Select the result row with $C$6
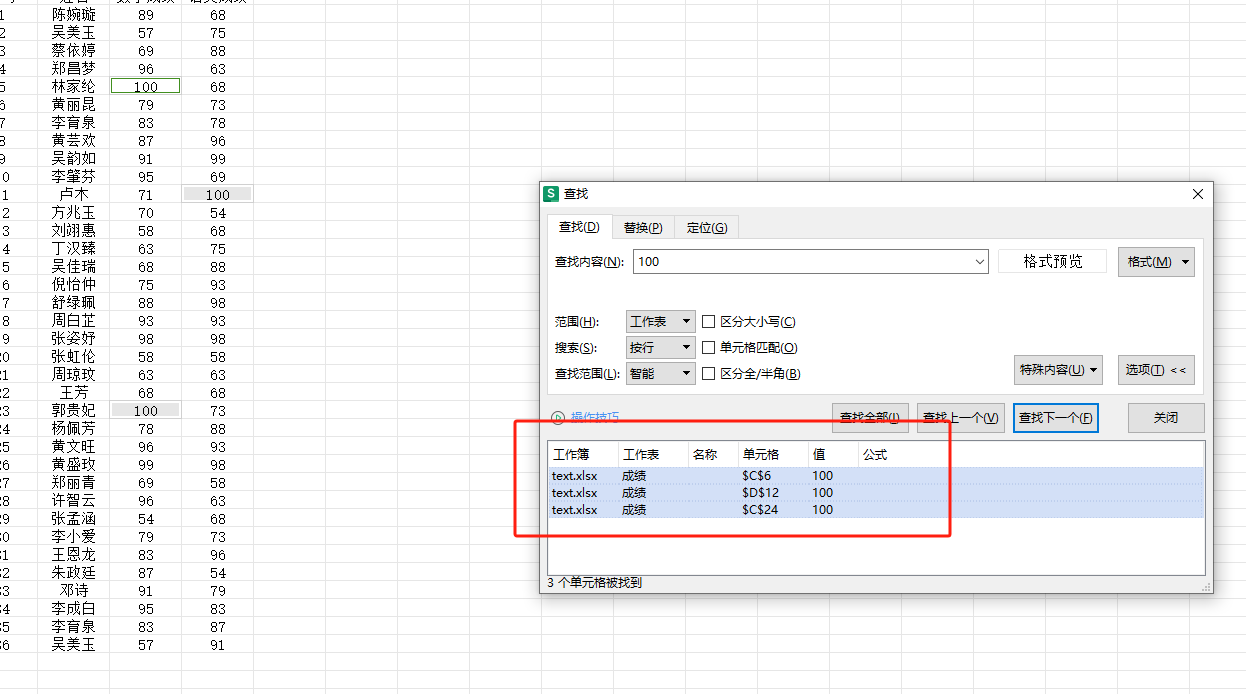 click(876, 476)
